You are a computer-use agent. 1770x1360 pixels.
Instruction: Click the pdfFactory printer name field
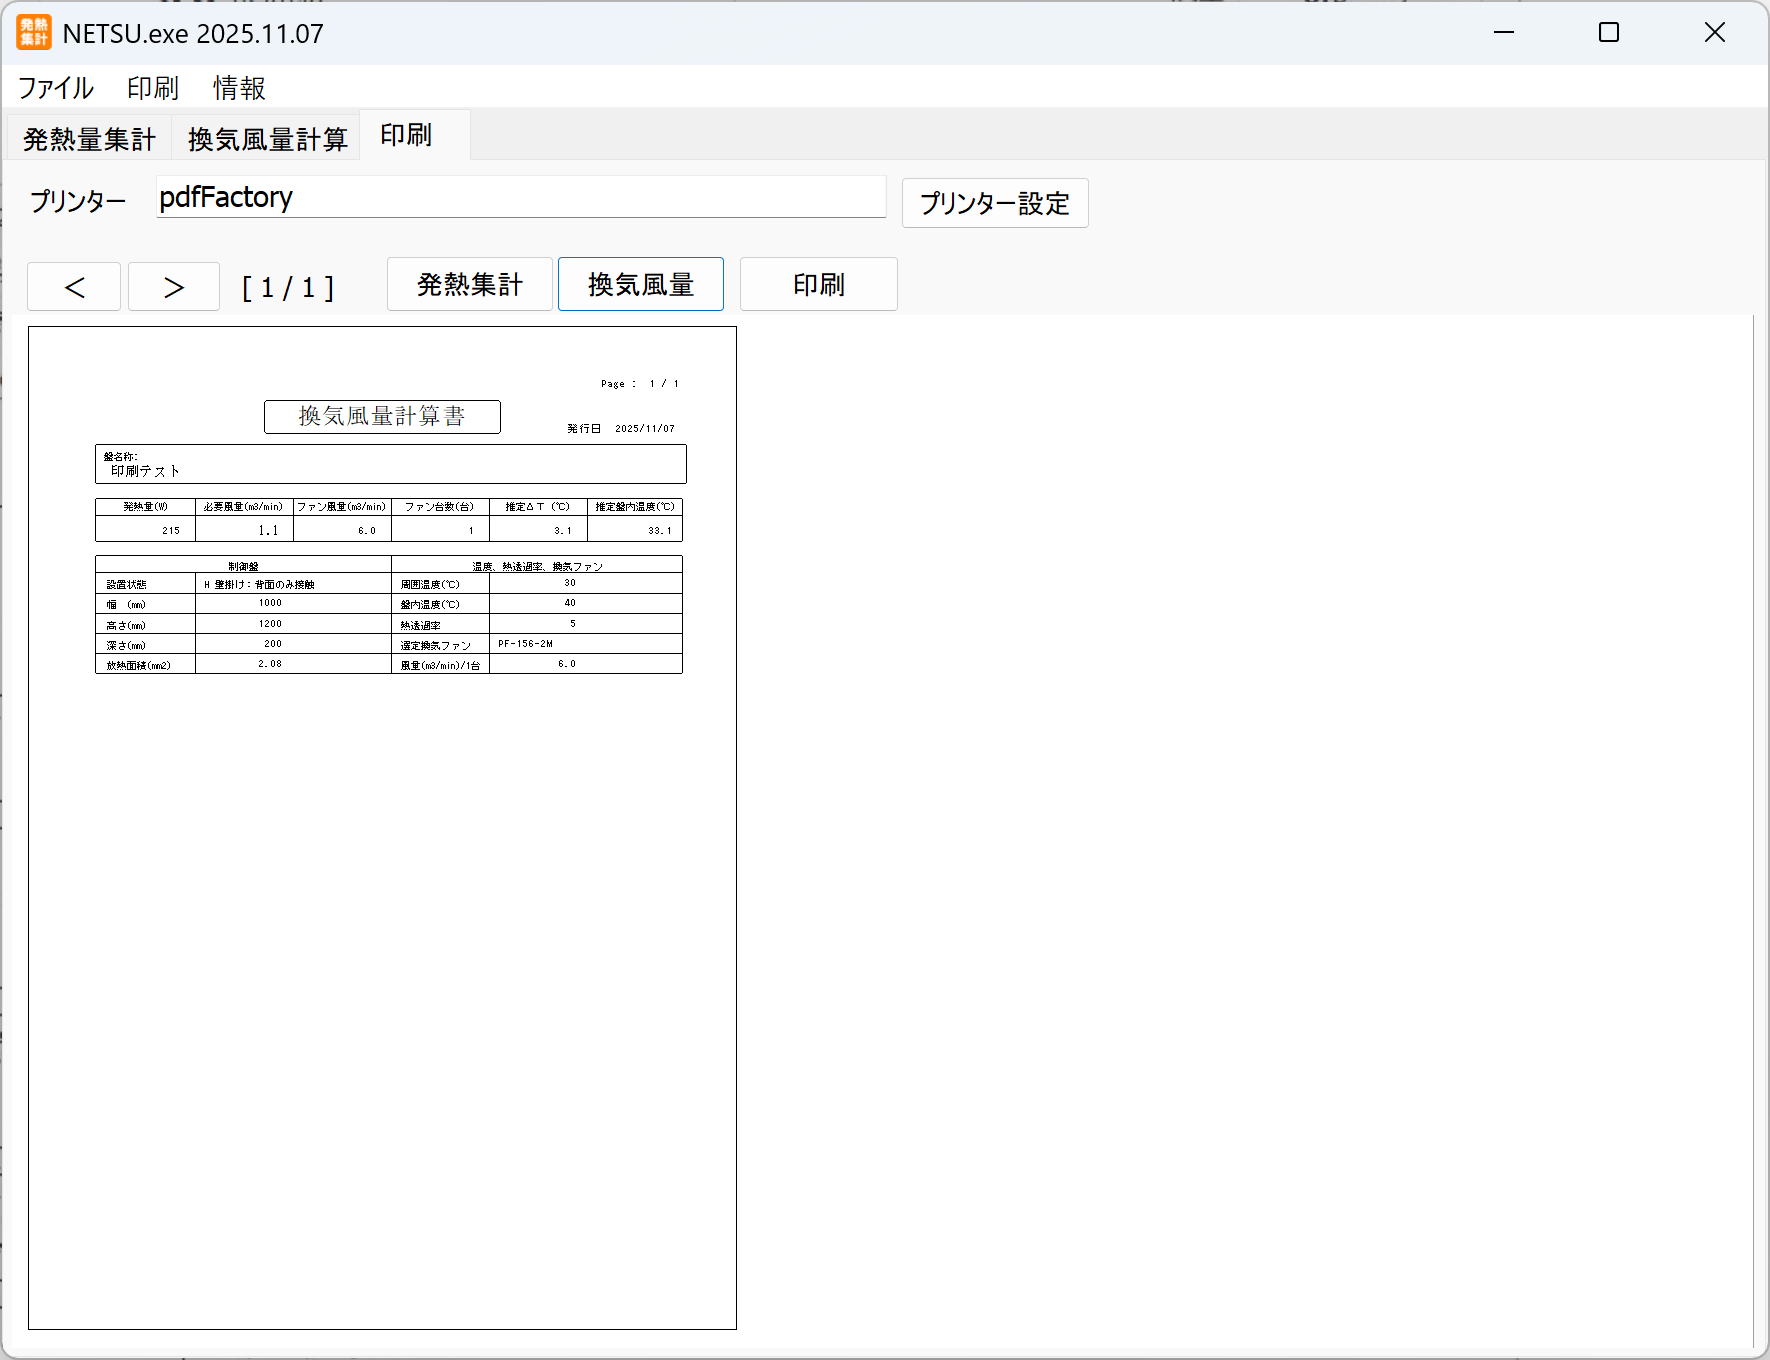[x=520, y=197]
